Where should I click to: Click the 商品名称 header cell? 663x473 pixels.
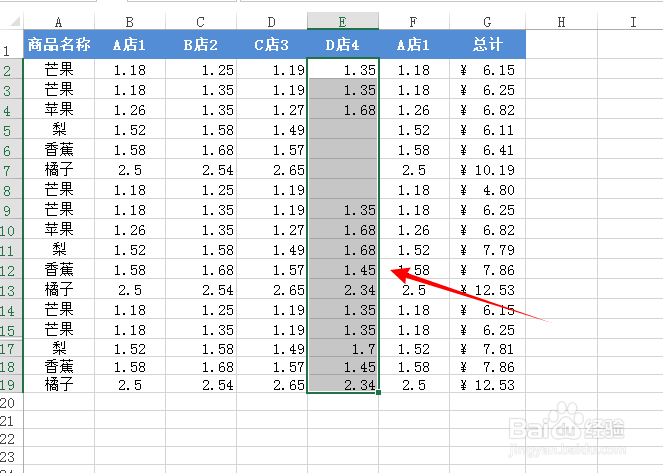[59, 44]
